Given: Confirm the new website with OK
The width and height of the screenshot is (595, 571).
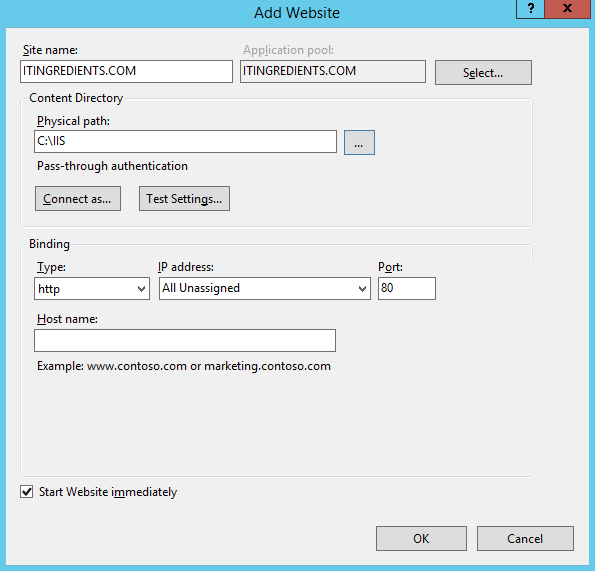Looking at the screenshot, I should (x=421, y=538).
